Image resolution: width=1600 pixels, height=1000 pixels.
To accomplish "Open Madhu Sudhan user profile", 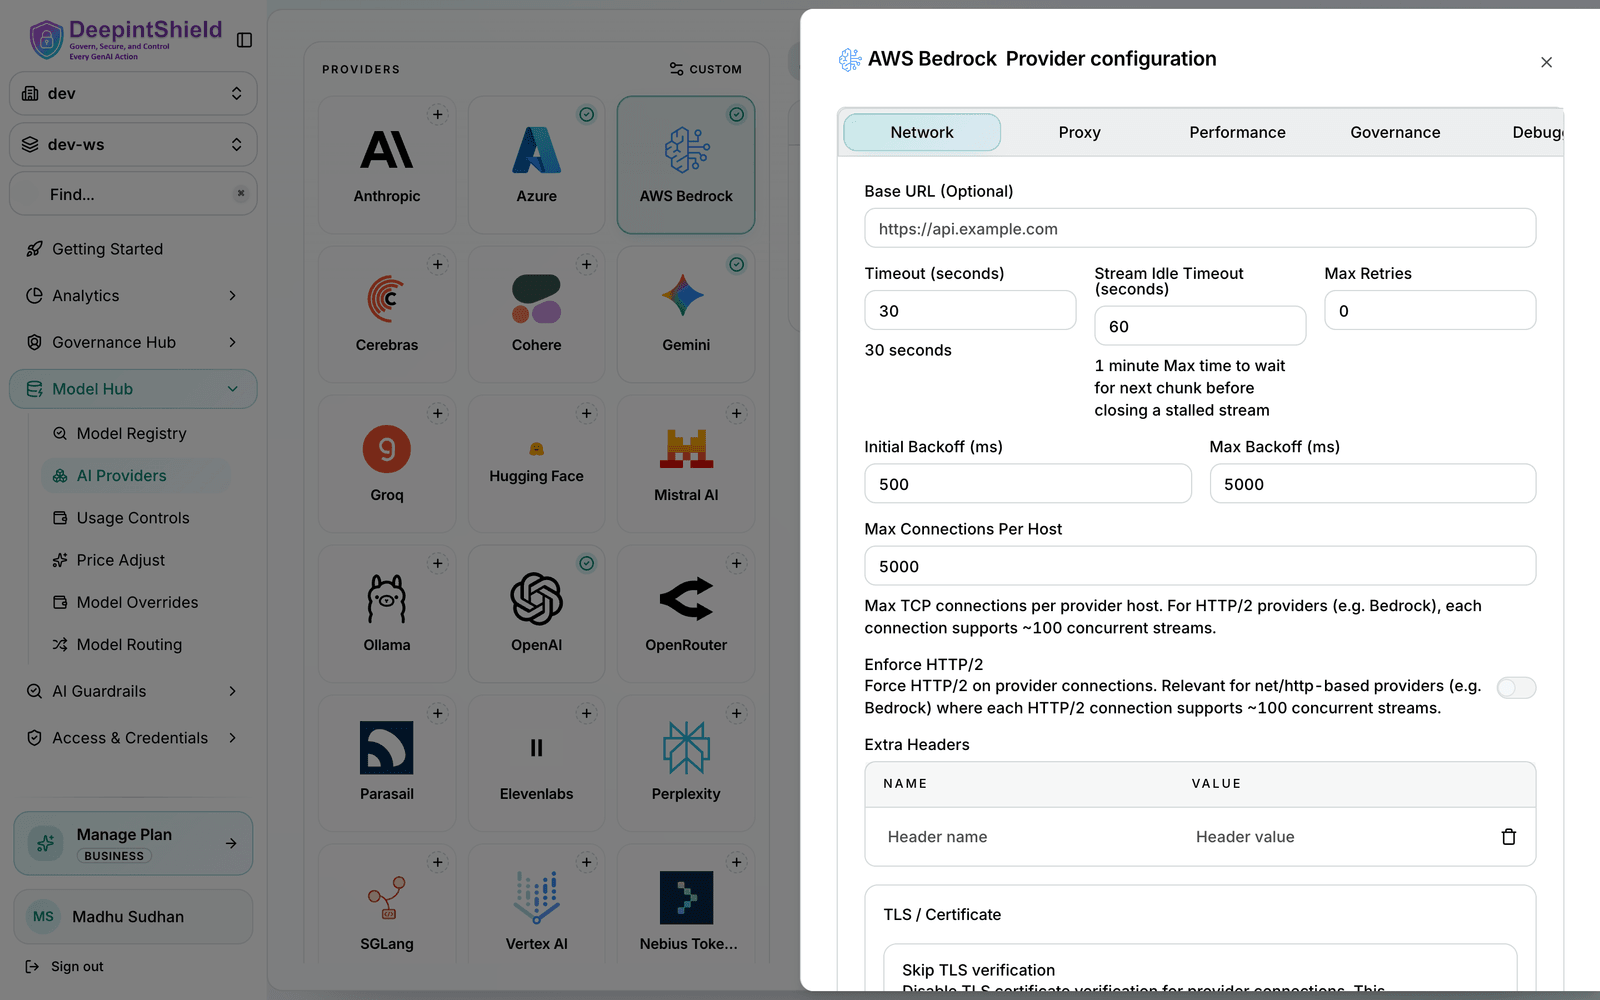I will point(133,917).
